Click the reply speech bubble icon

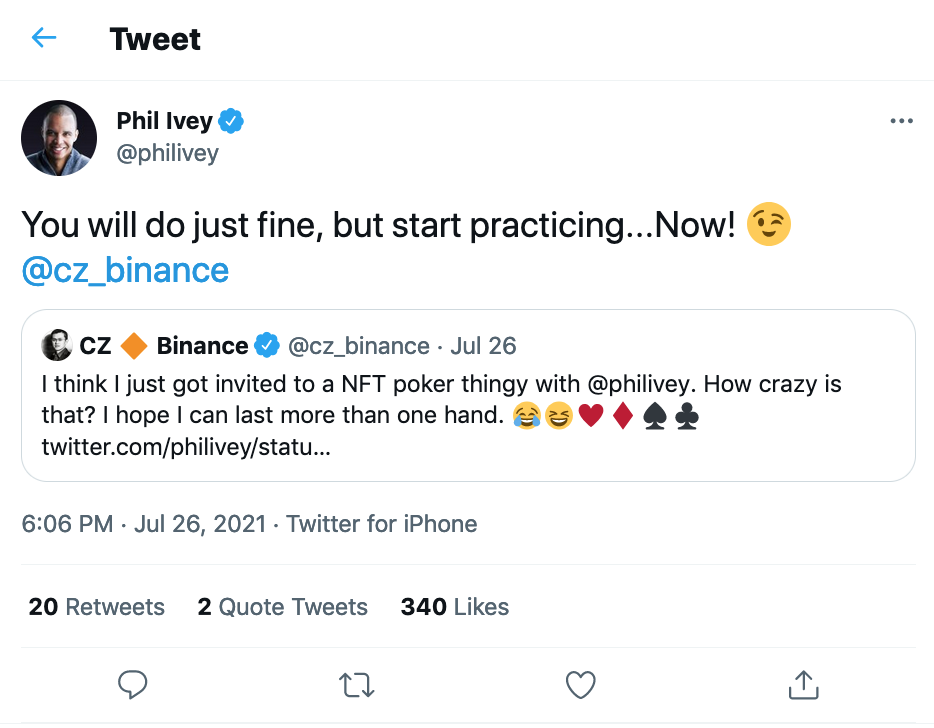pyautogui.click(x=133, y=685)
